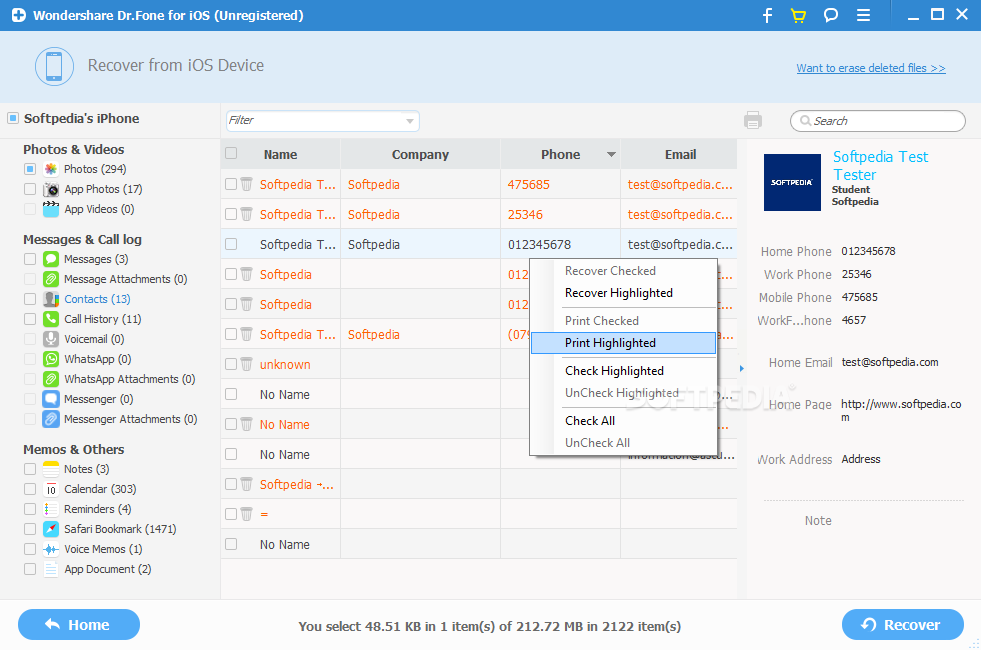Image resolution: width=981 pixels, height=650 pixels.
Task: Tick the select-all checkbox in table header
Action: point(231,153)
